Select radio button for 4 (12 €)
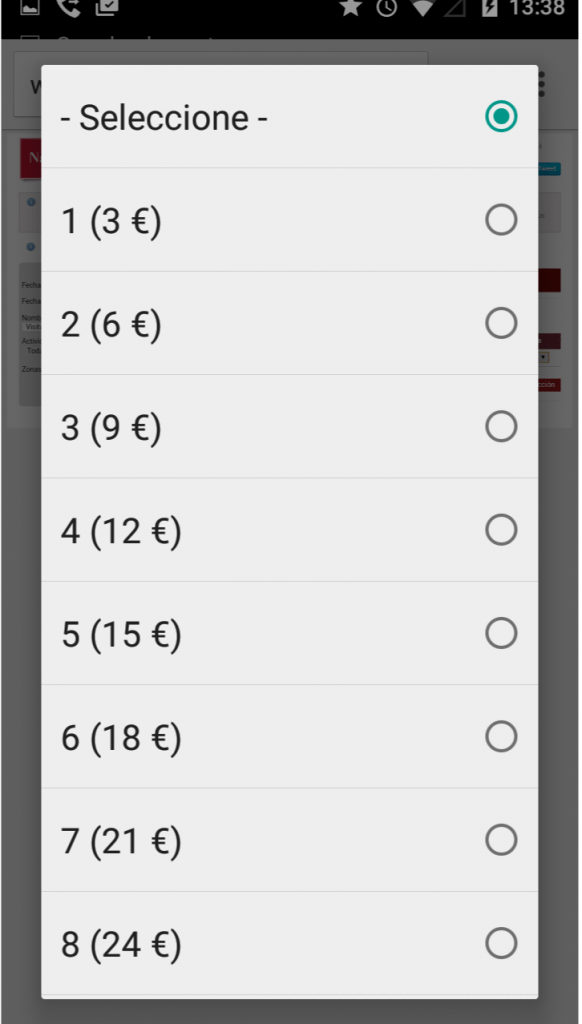Screen dimensions: 582x1024 click(501, 530)
